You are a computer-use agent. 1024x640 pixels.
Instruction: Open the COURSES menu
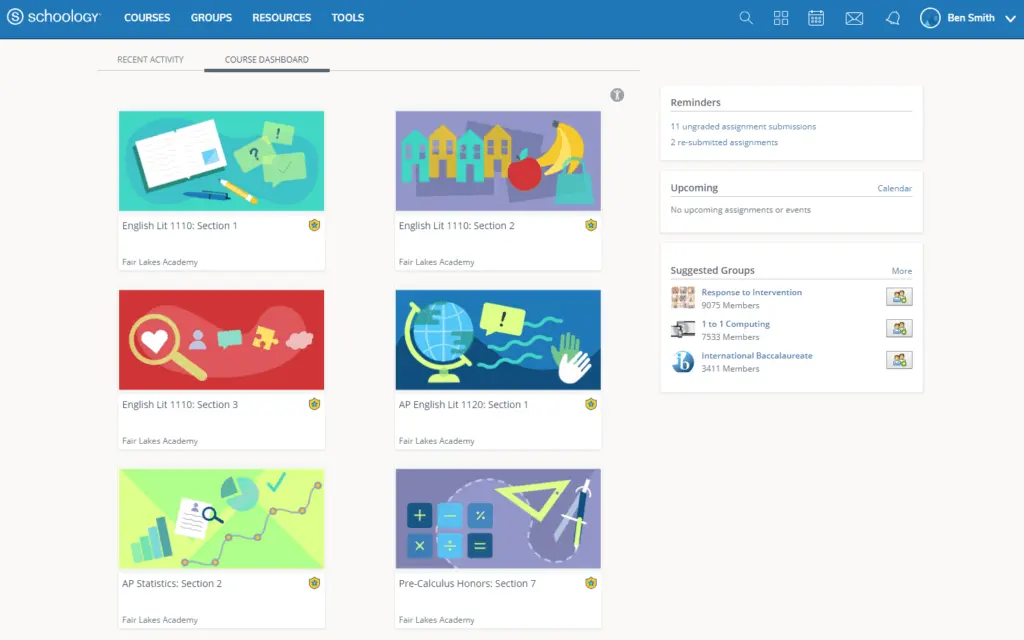pyautogui.click(x=147, y=18)
